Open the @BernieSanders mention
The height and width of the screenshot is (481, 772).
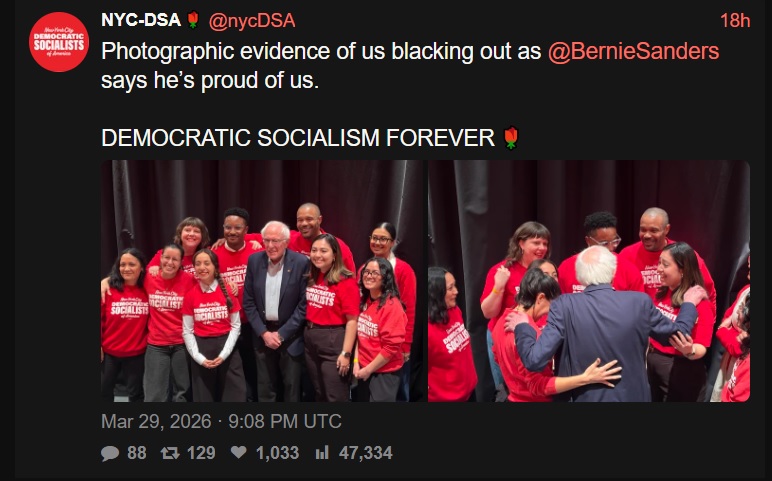click(633, 52)
